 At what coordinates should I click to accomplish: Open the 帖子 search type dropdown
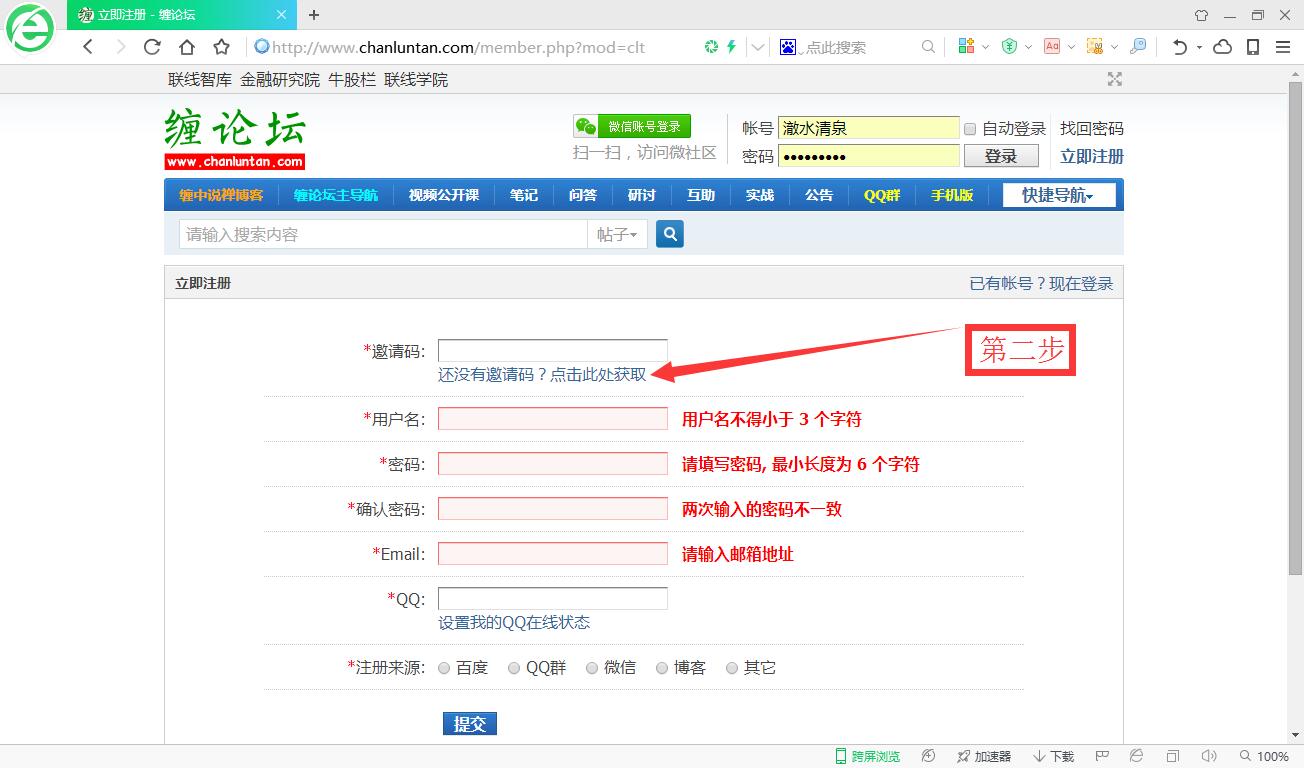[x=617, y=234]
